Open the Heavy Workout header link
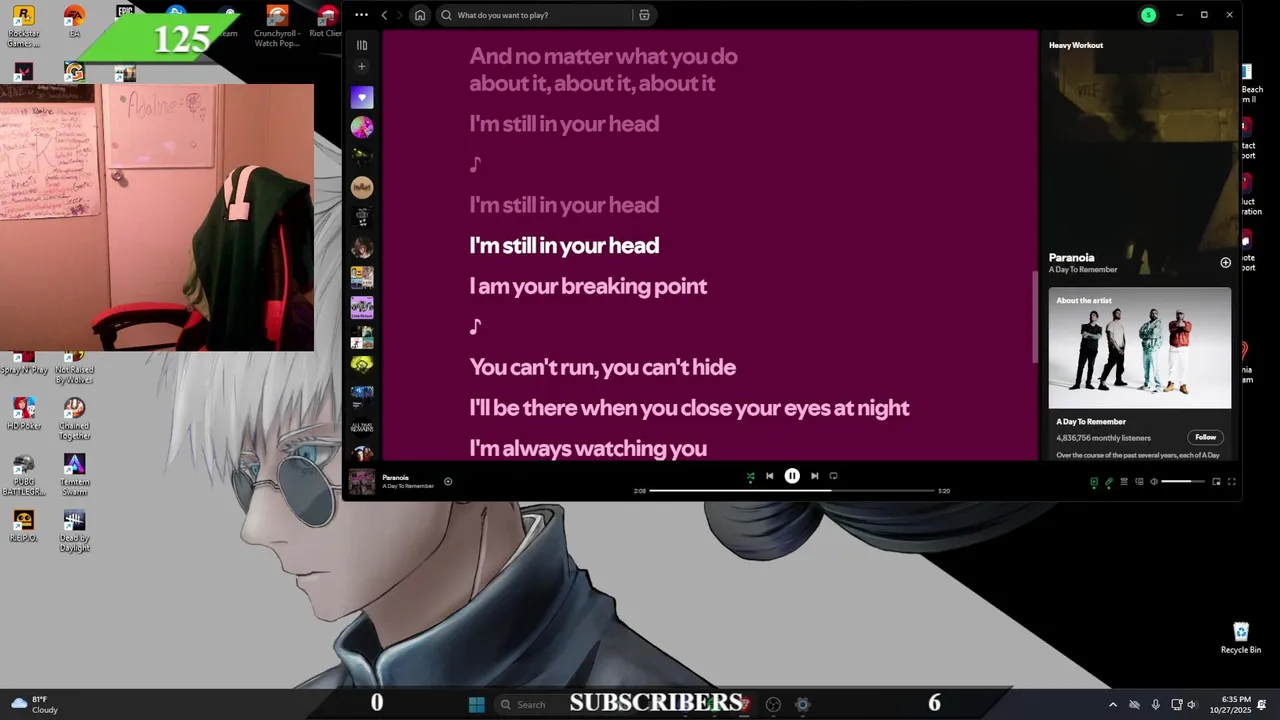The image size is (1280, 720). point(1075,45)
